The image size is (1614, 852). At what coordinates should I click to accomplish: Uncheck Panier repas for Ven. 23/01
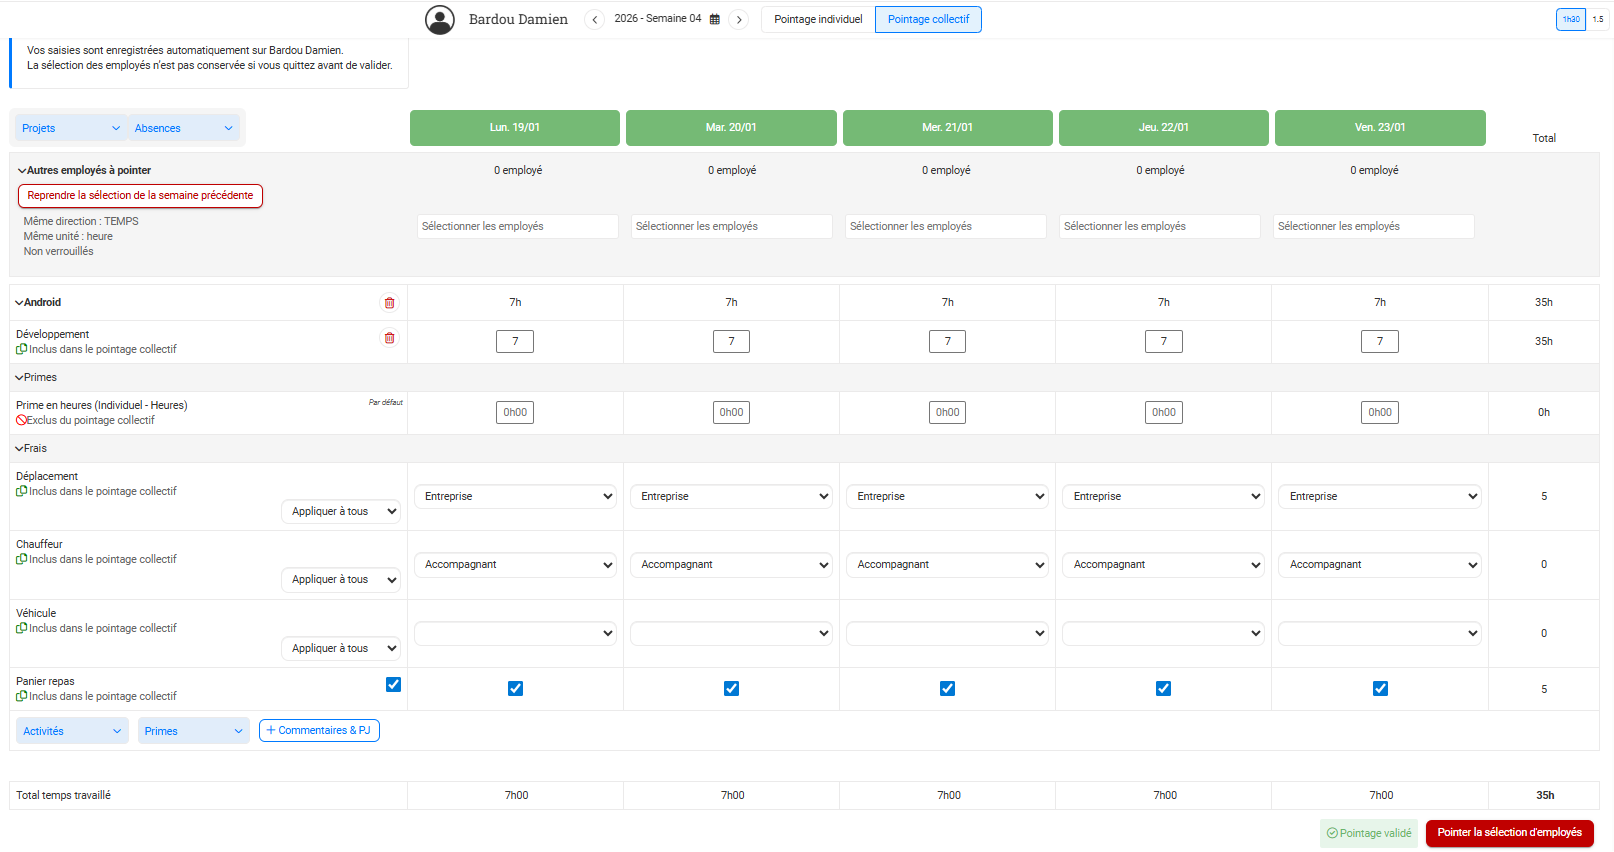coord(1381,689)
